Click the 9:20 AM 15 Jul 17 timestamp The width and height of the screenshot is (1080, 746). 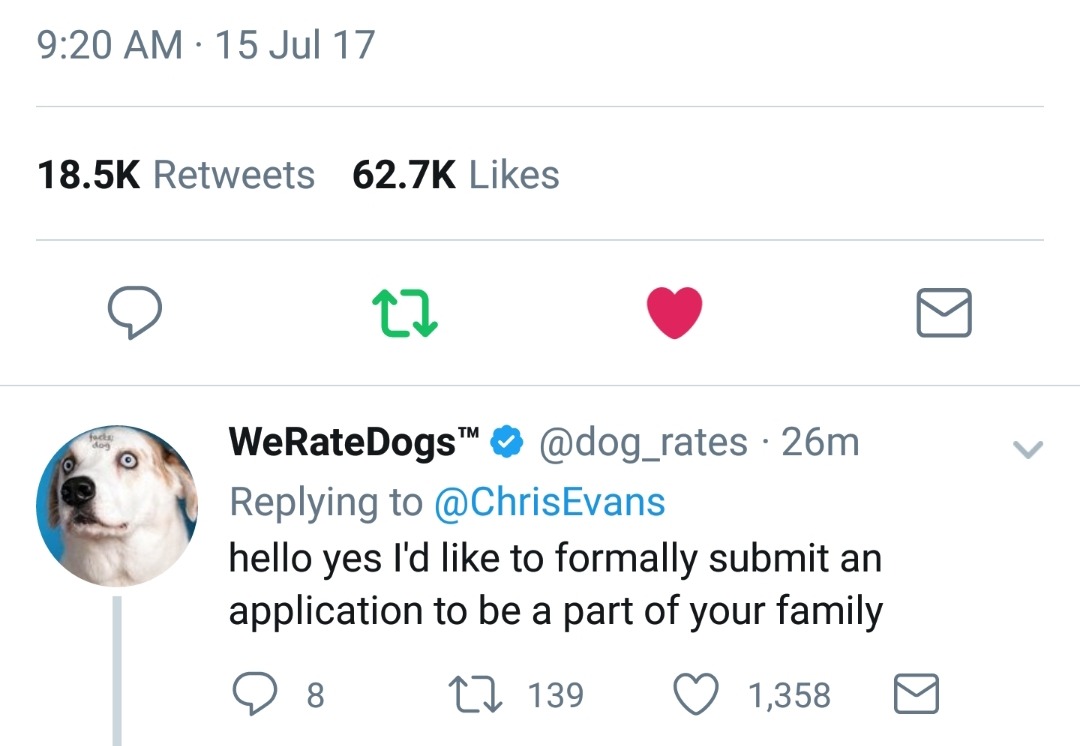[206, 45]
